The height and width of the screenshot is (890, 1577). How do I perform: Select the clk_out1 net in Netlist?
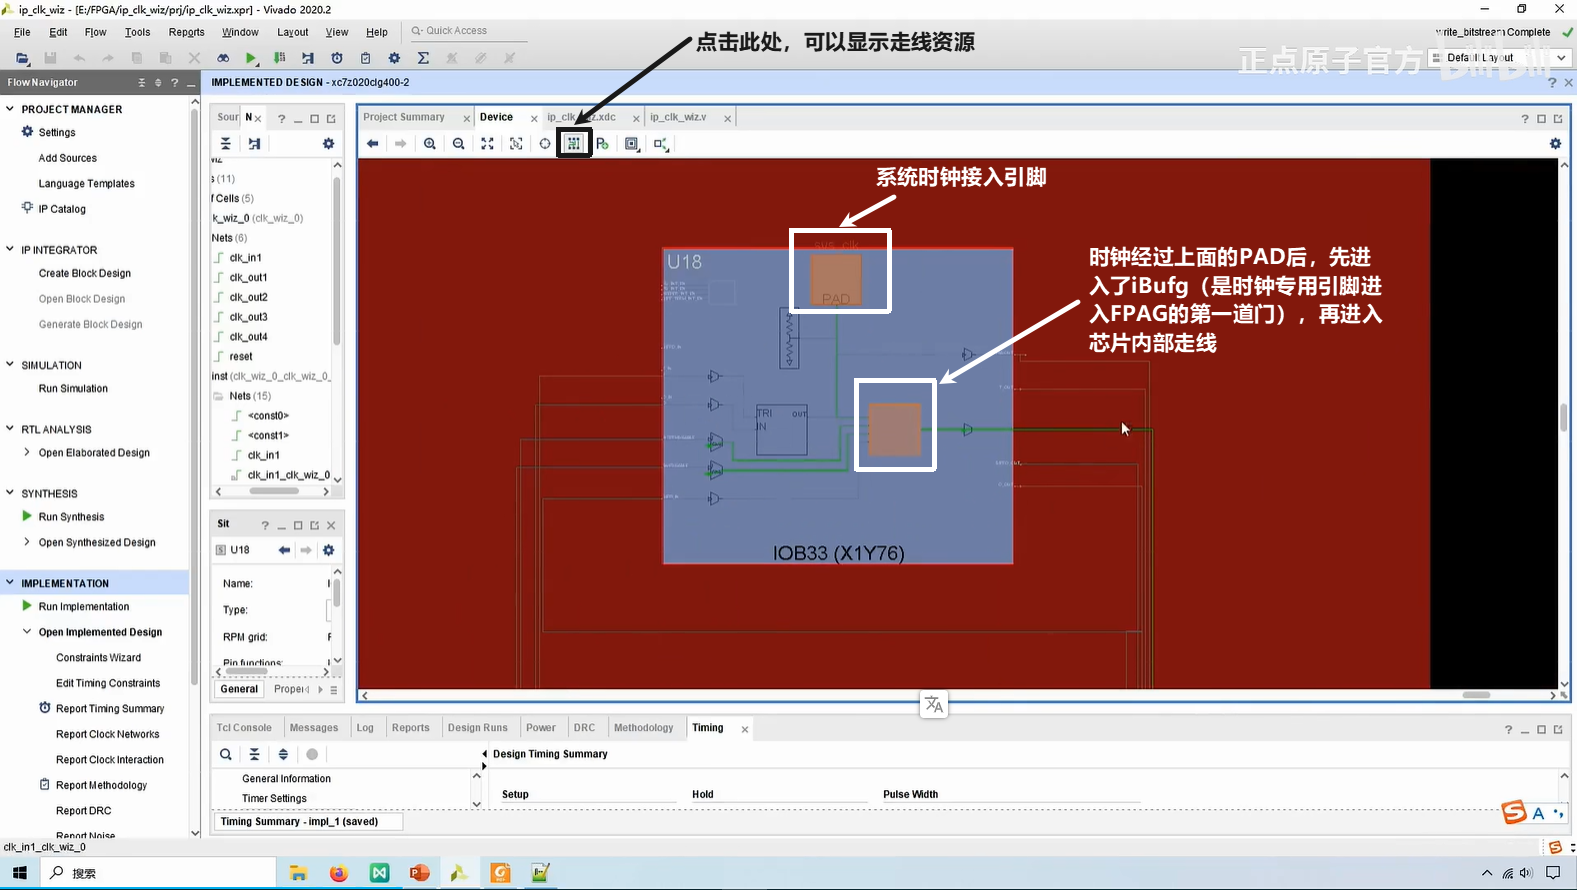click(x=248, y=277)
